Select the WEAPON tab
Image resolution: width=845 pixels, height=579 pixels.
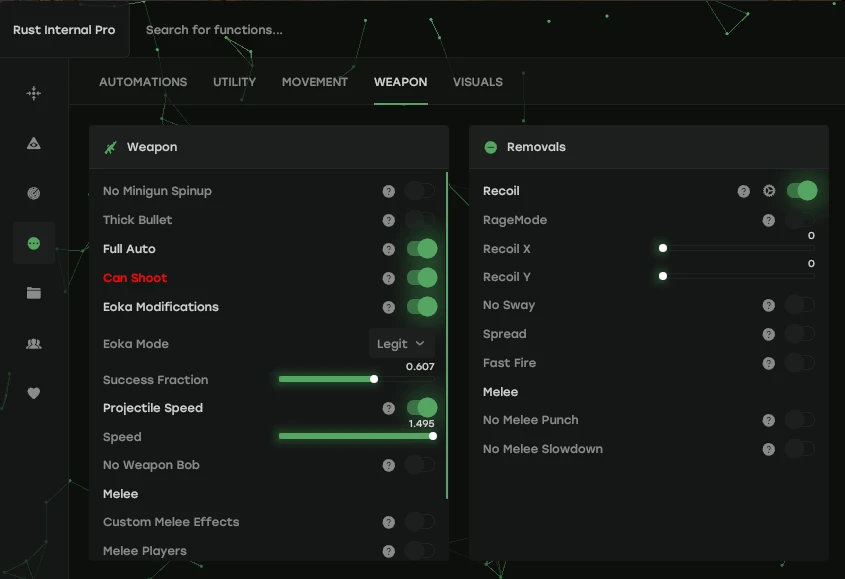[x=400, y=82]
